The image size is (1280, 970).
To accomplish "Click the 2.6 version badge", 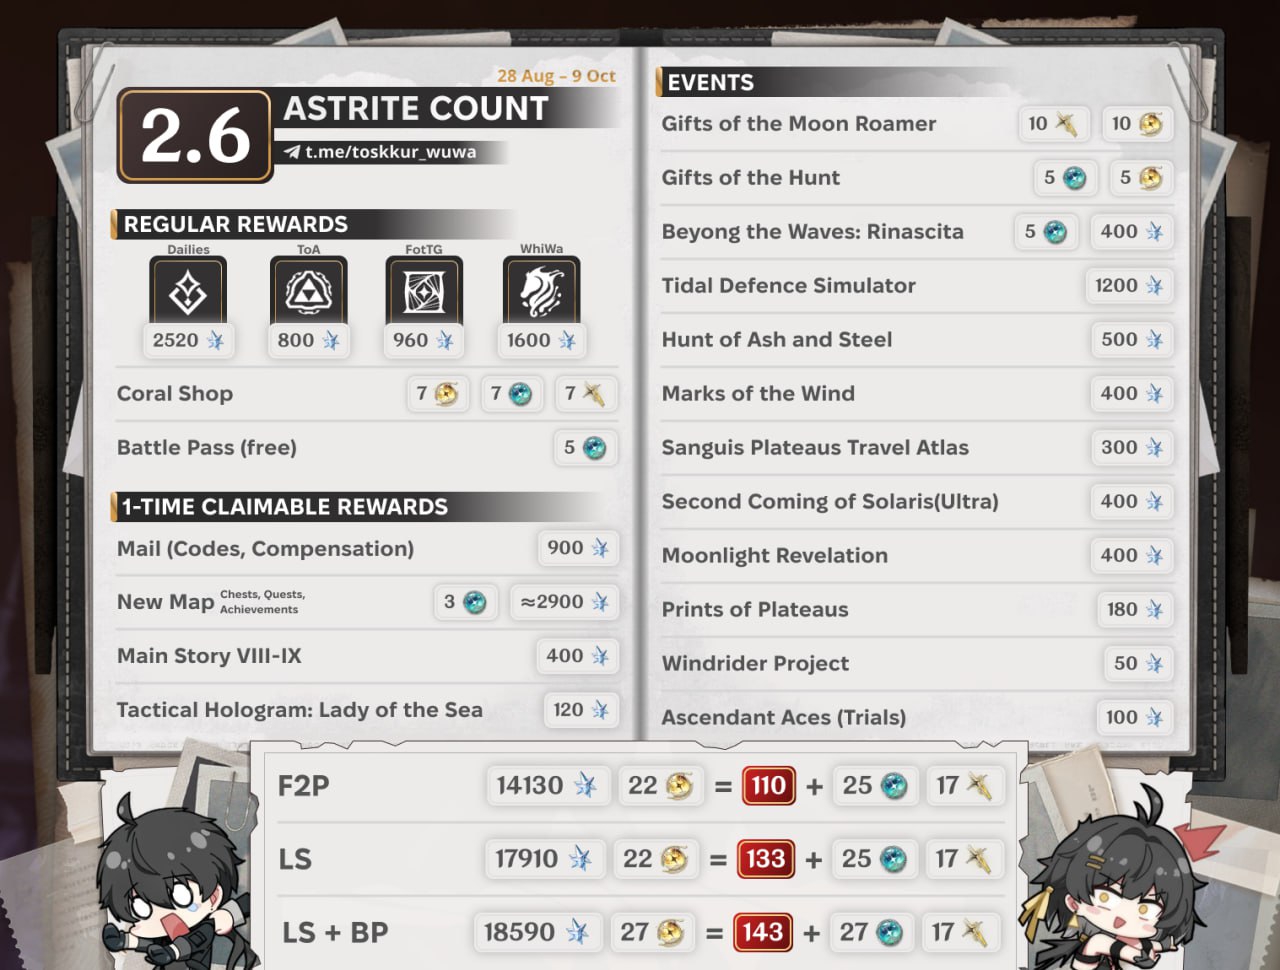I will (x=195, y=136).
